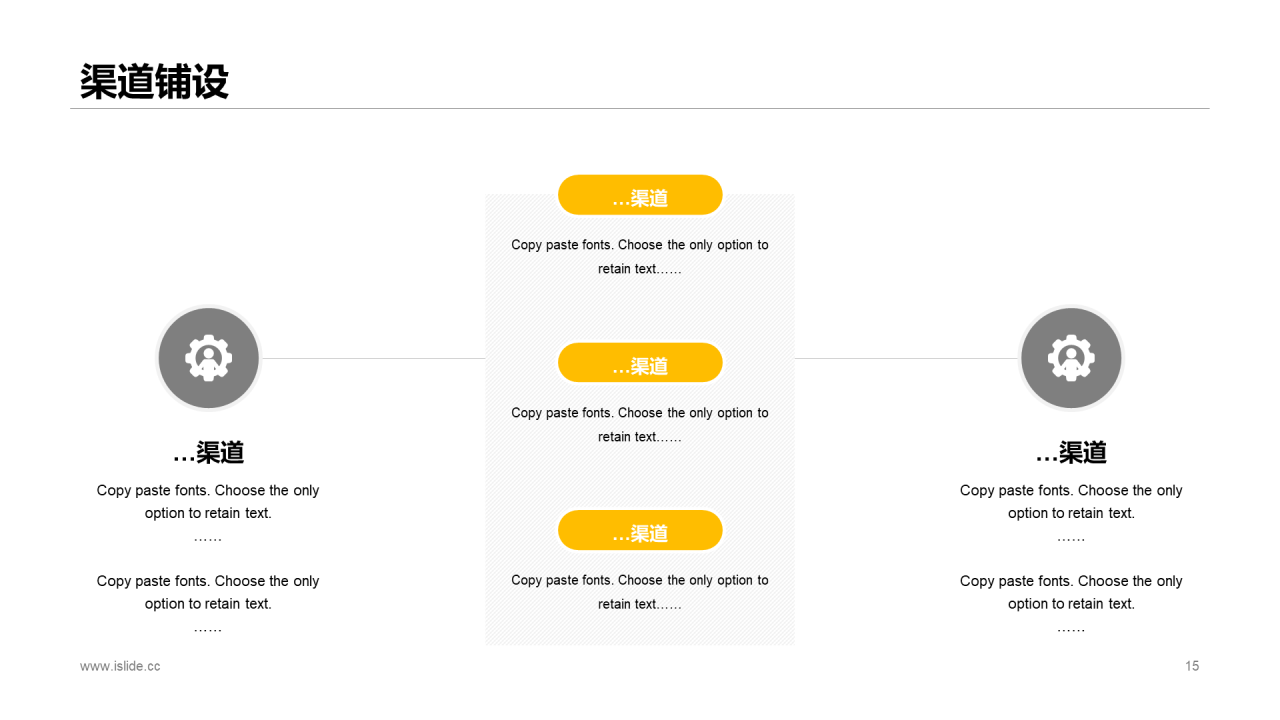Click the connector line beside the right icon

906,358
